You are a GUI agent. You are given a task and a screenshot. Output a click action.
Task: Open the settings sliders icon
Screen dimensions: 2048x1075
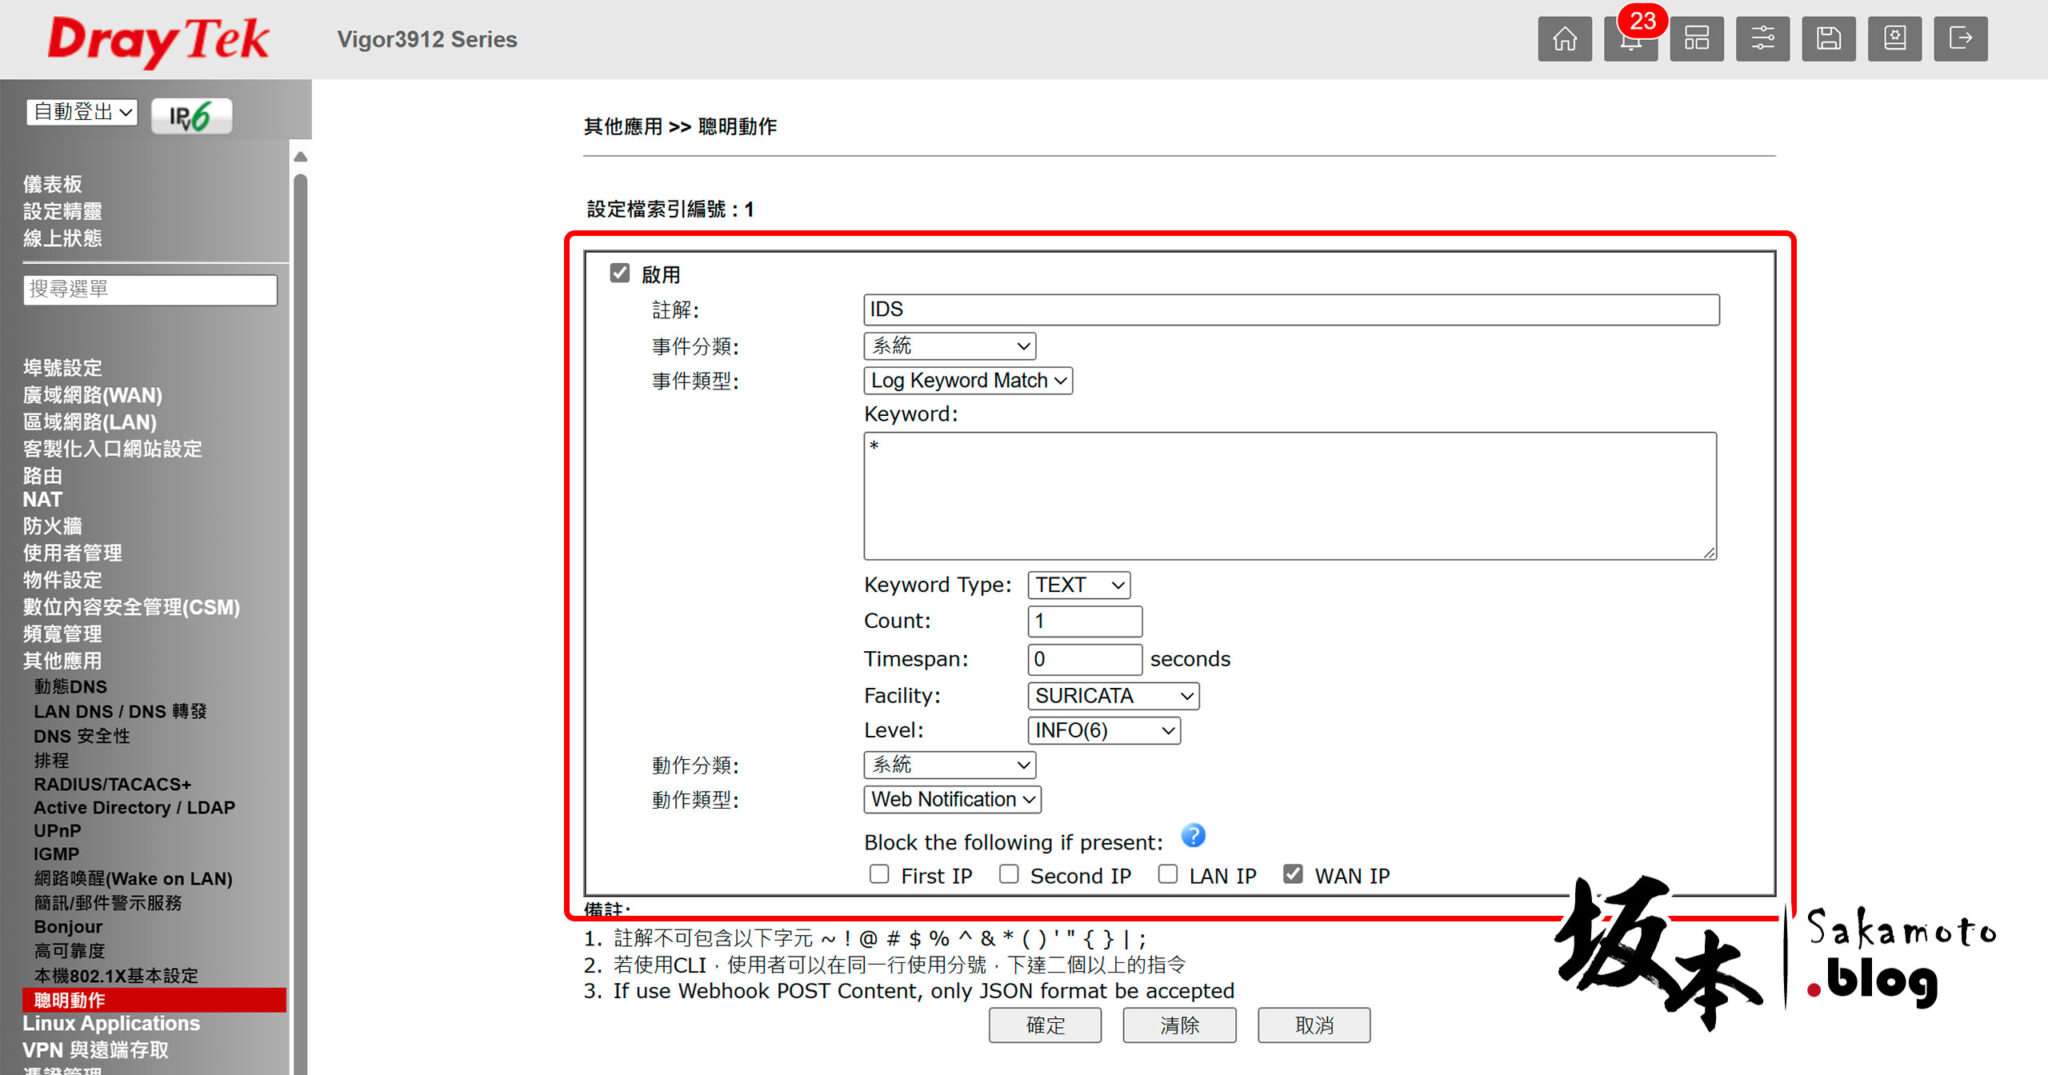click(x=1763, y=39)
